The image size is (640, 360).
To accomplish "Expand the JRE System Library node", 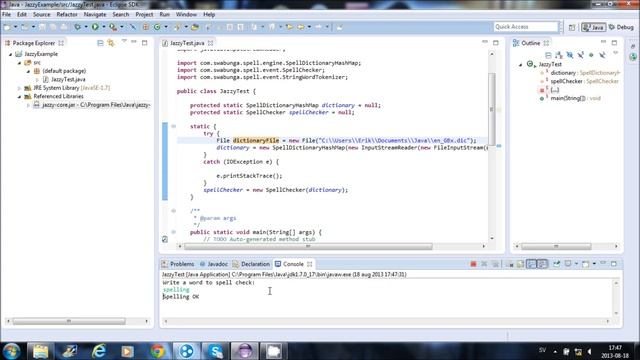I will click(x=19, y=88).
